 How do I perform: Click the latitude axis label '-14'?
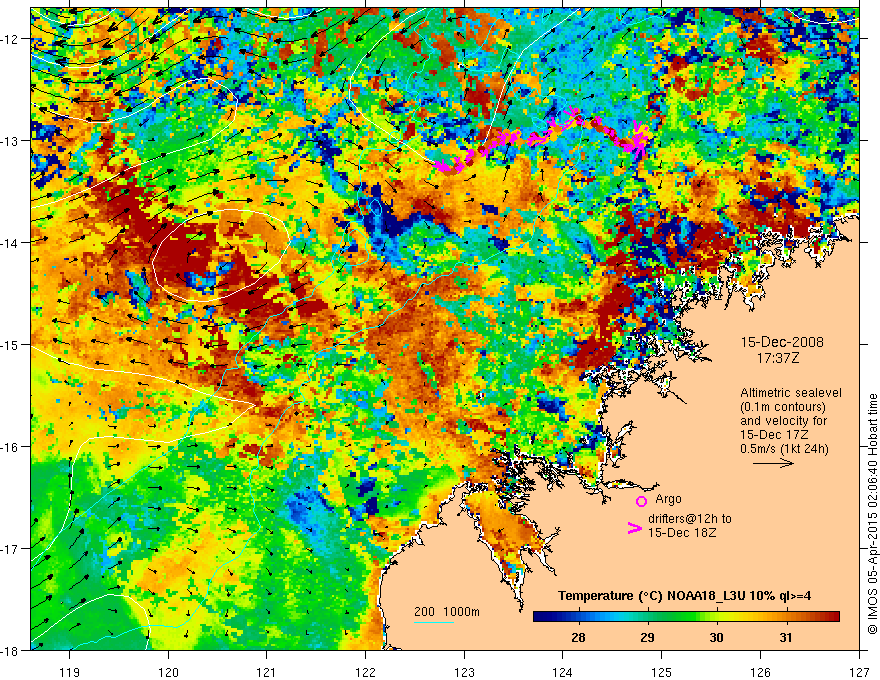(11, 242)
